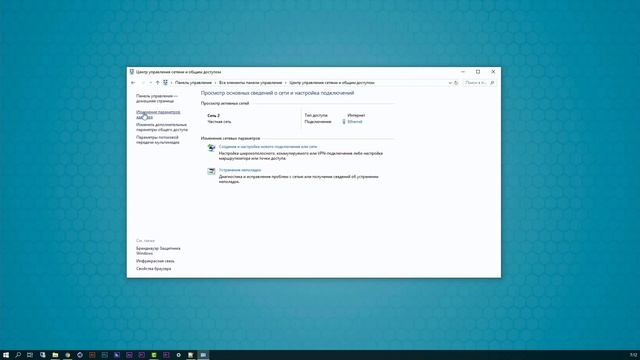Open the address bar history dropdown
640x360 pixels.
pos(450,83)
